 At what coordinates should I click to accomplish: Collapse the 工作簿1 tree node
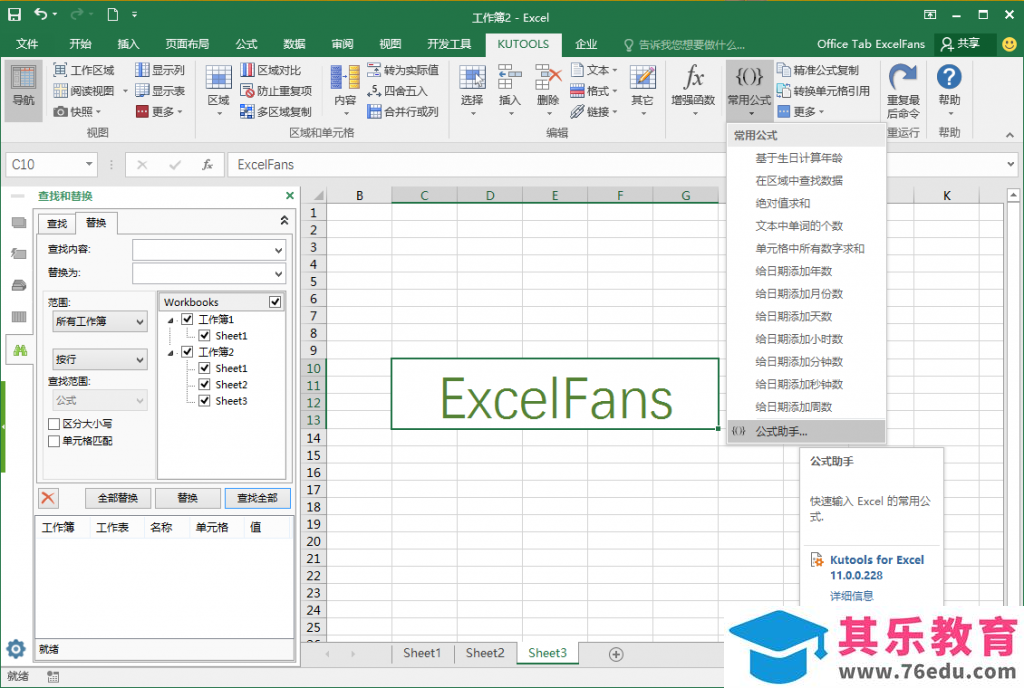click(x=171, y=320)
